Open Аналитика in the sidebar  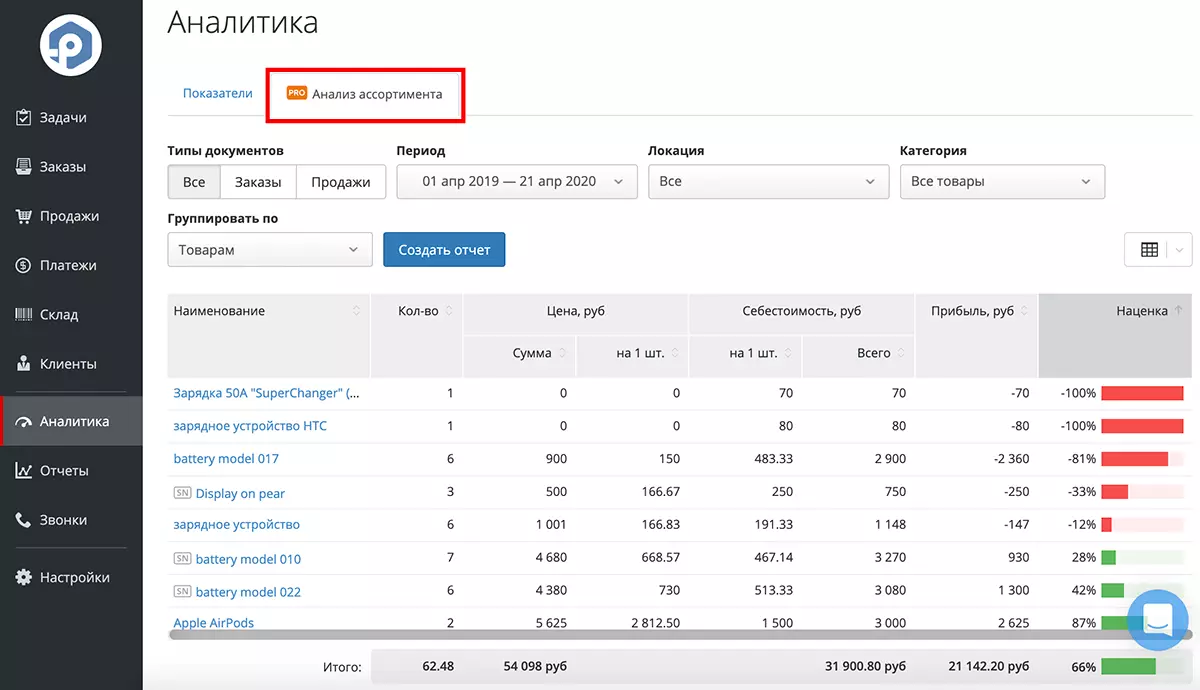pyautogui.click(x=71, y=421)
